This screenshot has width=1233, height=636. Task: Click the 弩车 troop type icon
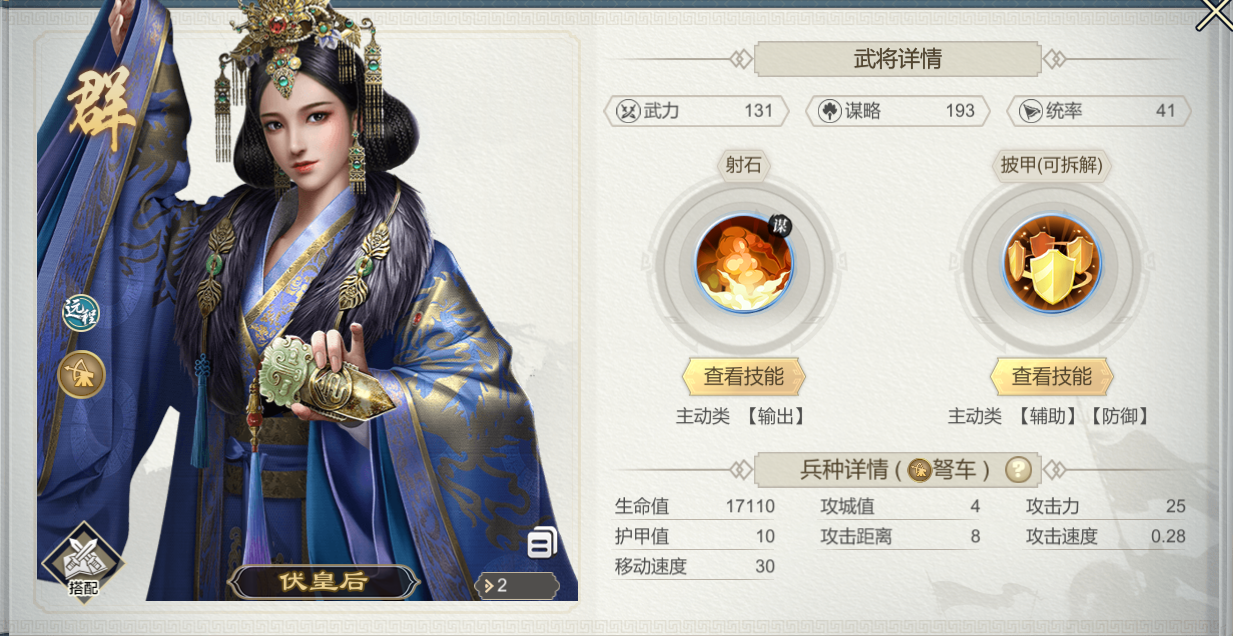click(920, 469)
